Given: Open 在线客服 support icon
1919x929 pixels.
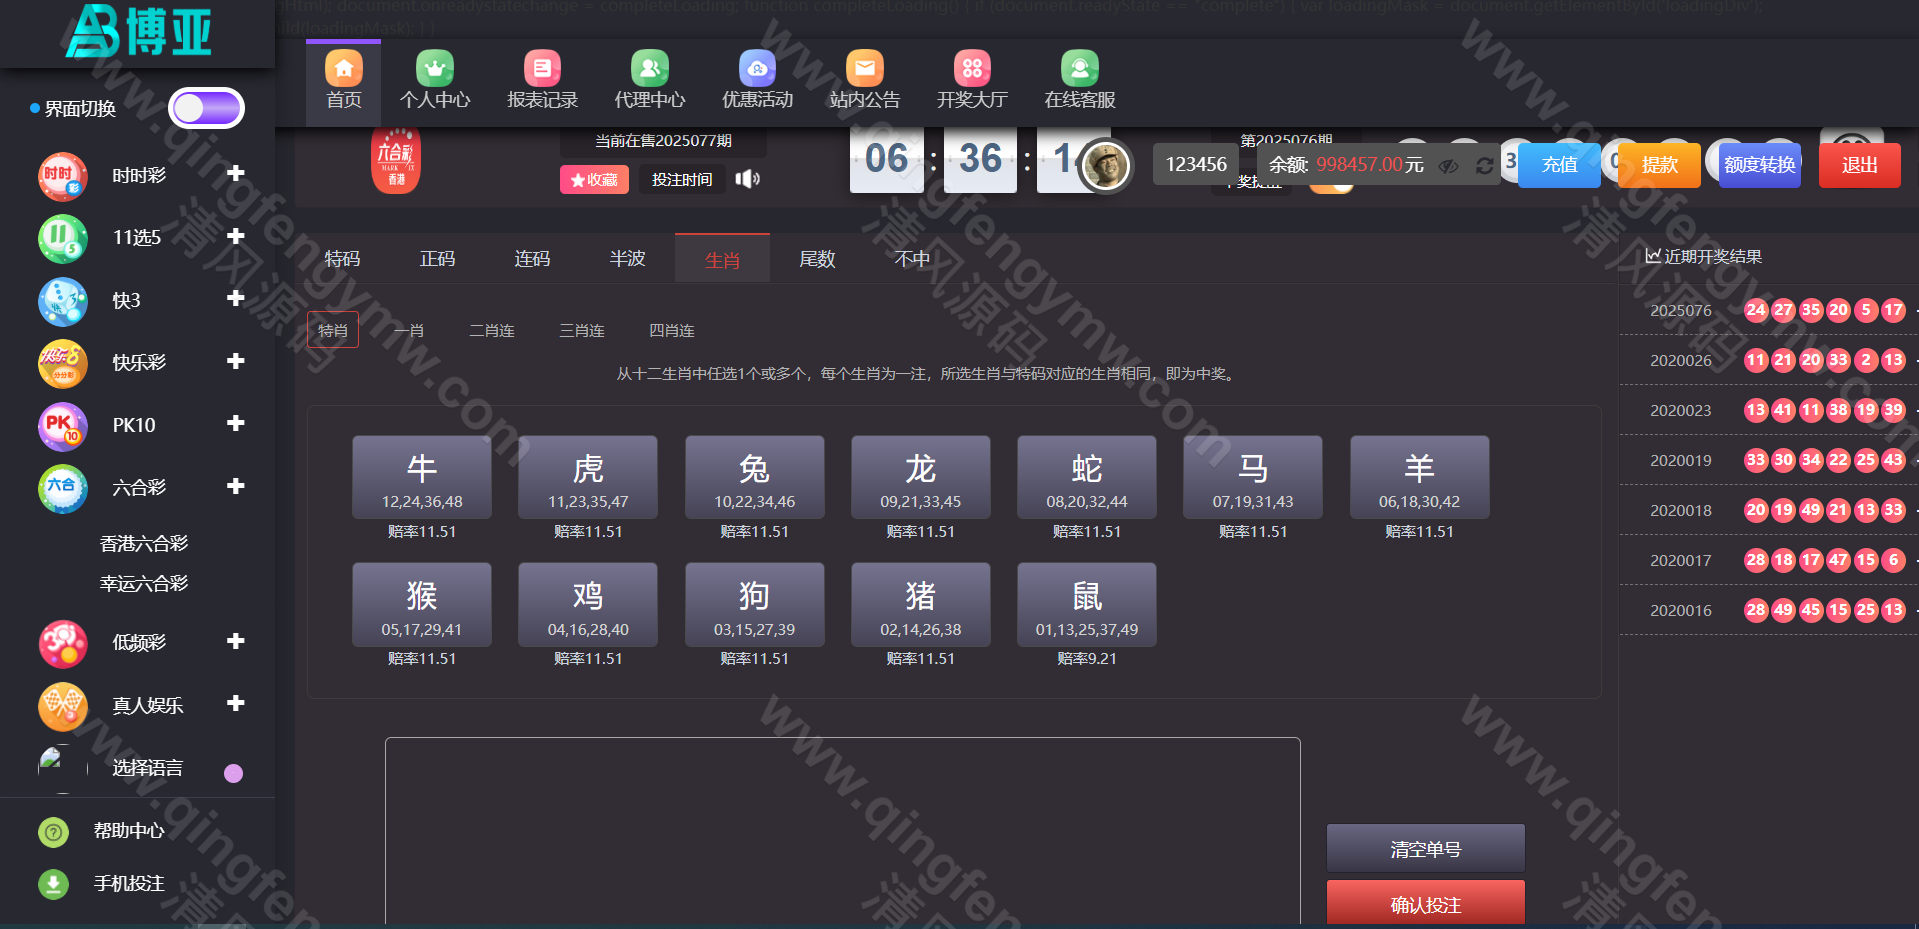Looking at the screenshot, I should pyautogui.click(x=1079, y=68).
